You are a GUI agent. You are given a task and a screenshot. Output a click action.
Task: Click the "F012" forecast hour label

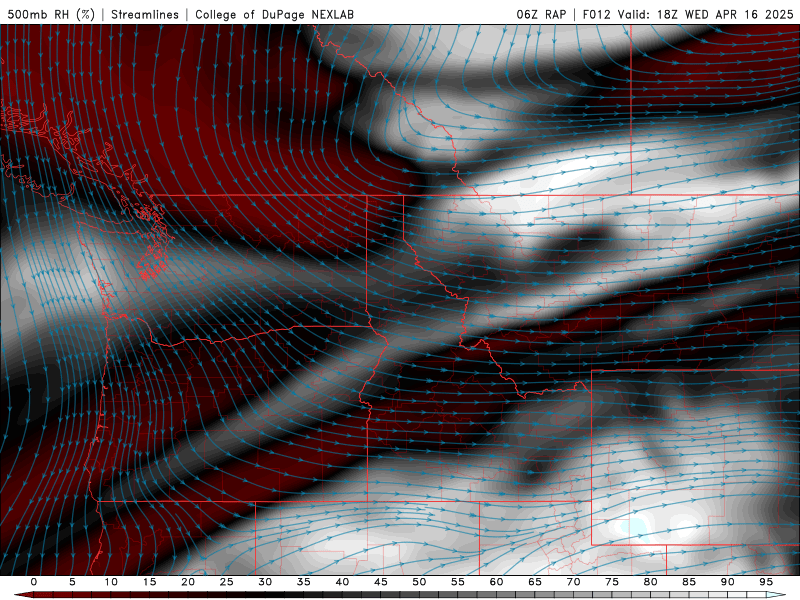(596, 14)
